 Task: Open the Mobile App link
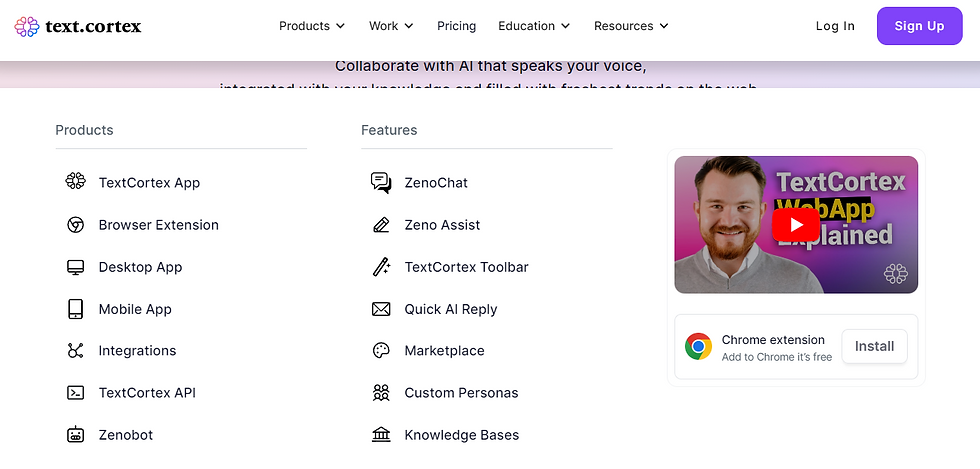(x=135, y=309)
